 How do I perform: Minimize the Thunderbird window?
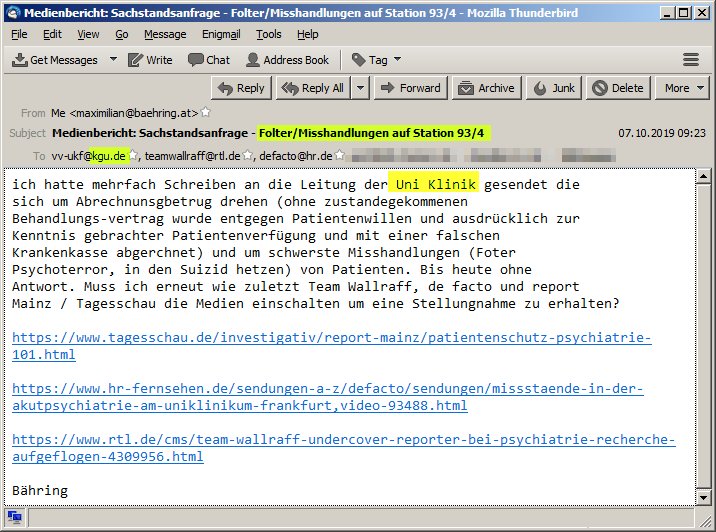(x=667, y=13)
